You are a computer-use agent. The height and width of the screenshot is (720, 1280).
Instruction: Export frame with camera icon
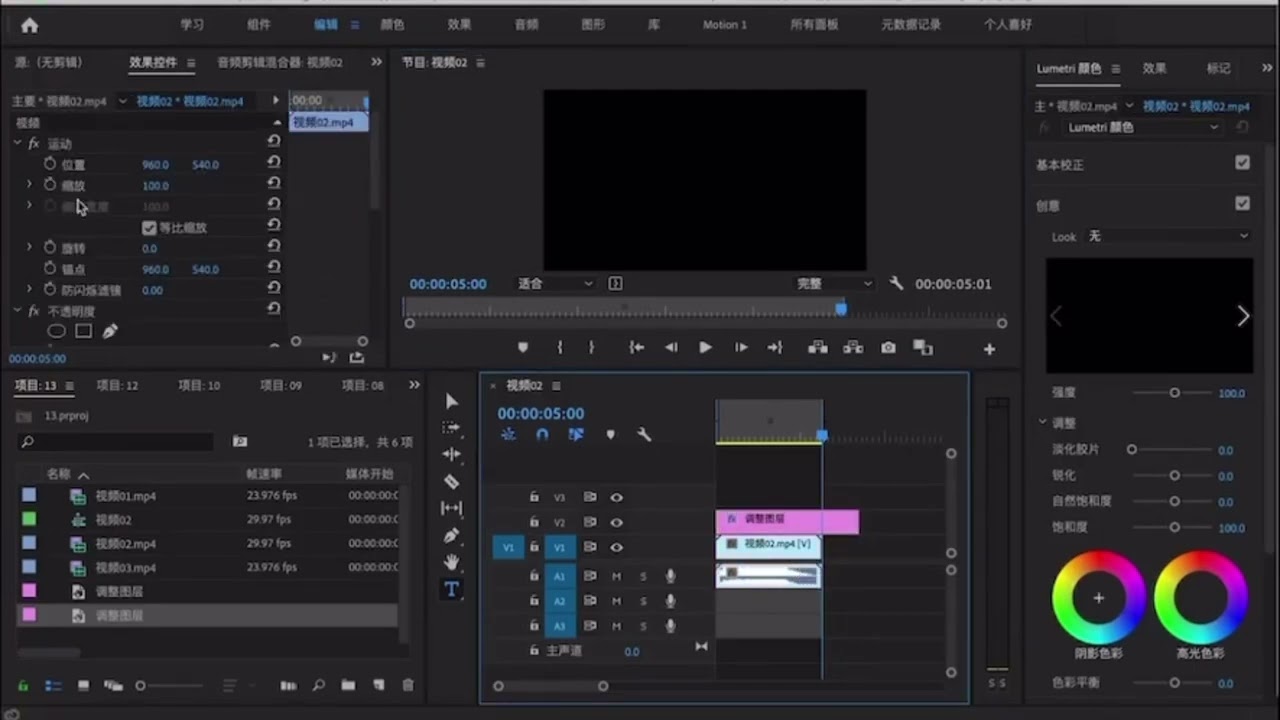(888, 347)
